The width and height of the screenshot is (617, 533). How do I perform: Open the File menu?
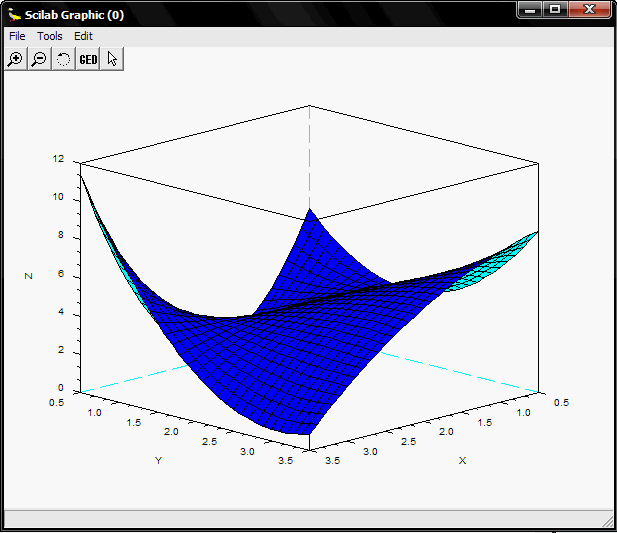[x=17, y=36]
